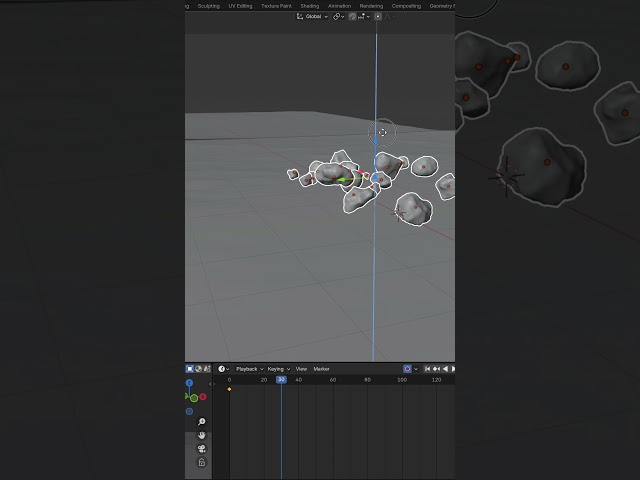Click the red X axis on navigation gizmo
The image size is (640, 480).
click(202, 397)
